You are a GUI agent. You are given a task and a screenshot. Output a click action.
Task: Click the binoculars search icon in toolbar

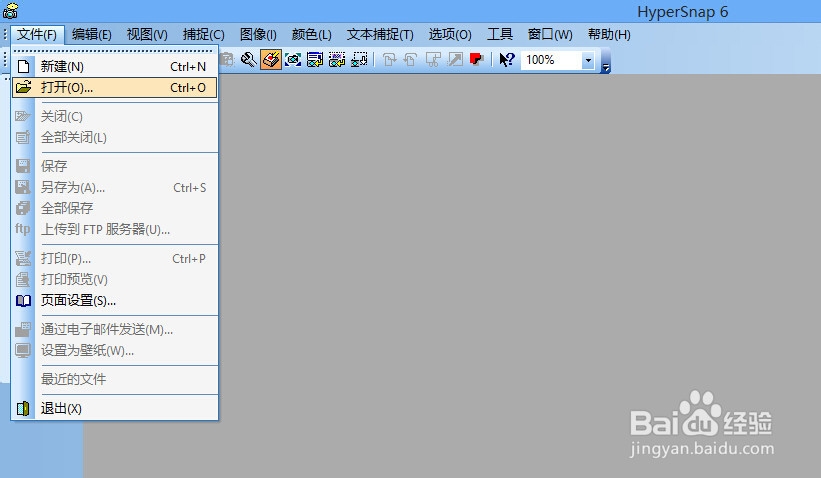(249, 60)
